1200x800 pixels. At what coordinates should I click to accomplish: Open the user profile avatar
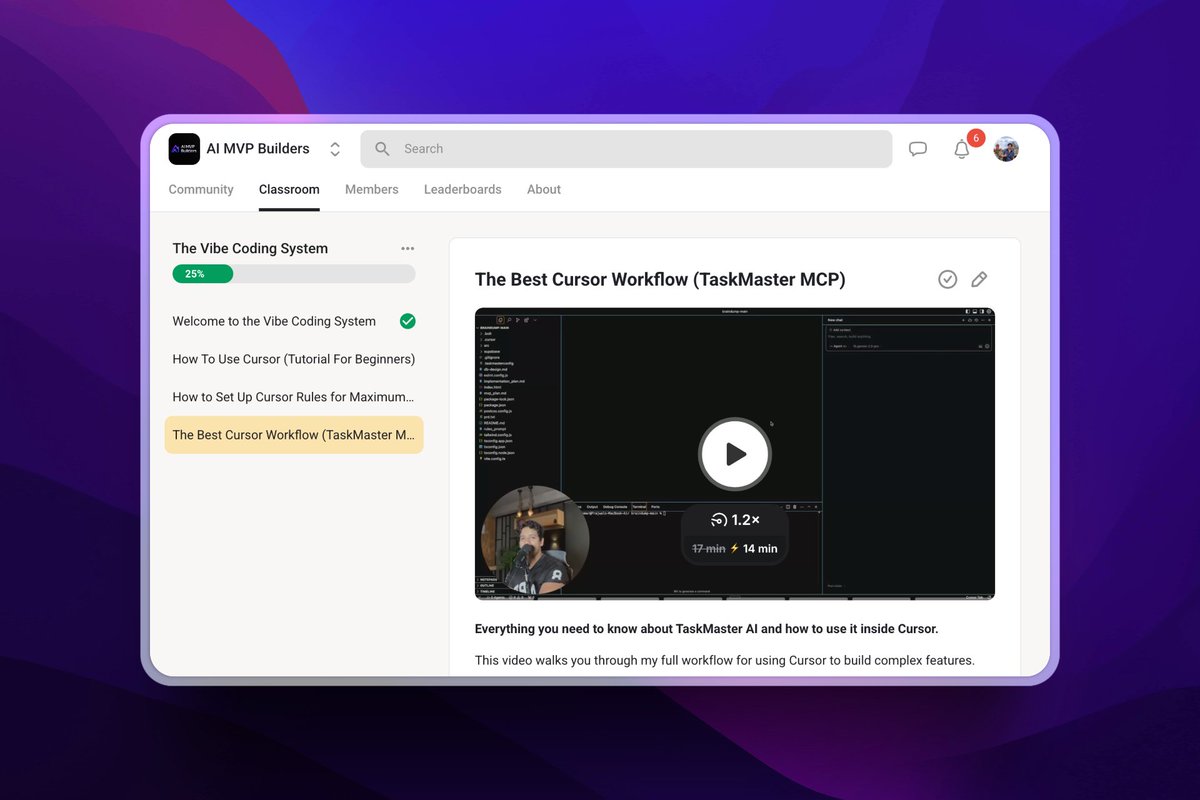pyautogui.click(x=1006, y=149)
